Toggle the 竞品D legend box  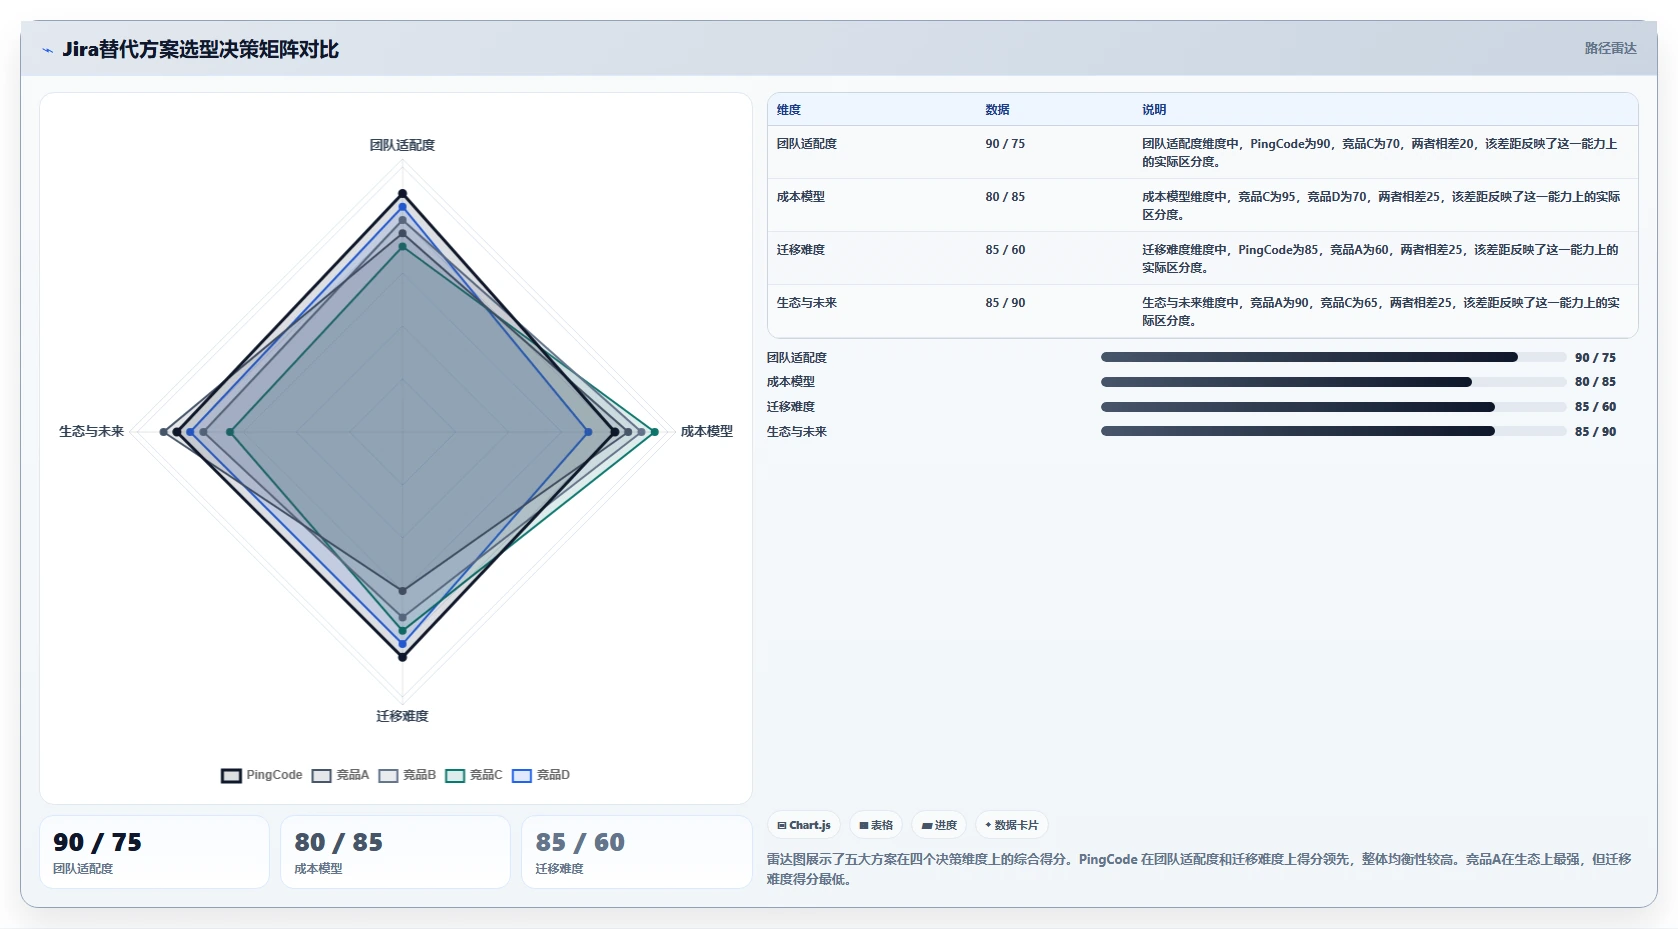[522, 776]
